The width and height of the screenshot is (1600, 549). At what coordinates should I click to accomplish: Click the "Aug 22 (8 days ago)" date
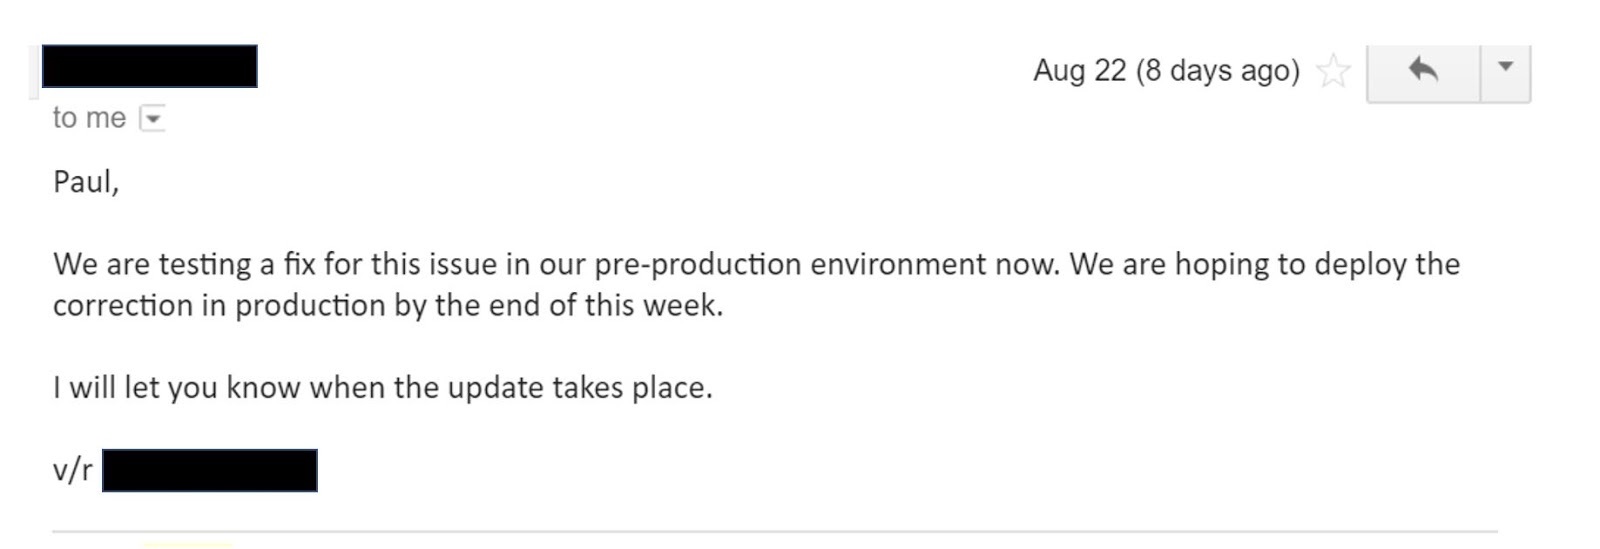click(1166, 71)
